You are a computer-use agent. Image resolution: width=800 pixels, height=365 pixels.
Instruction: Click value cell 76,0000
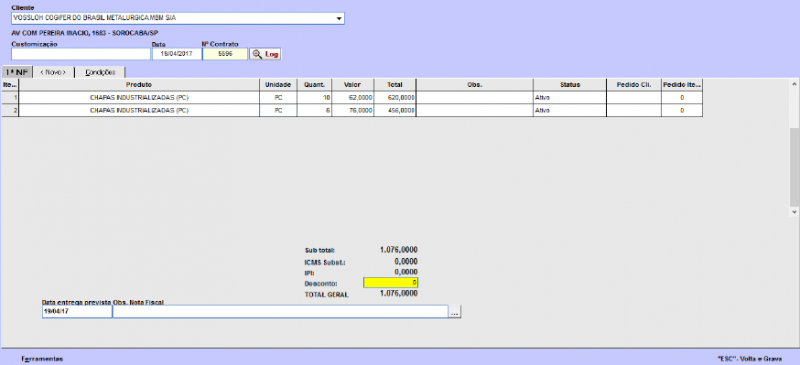point(353,110)
